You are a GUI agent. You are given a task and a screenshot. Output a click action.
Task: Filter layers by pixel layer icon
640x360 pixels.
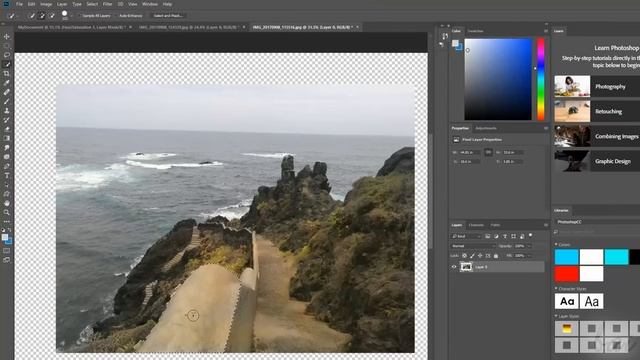[487, 236]
